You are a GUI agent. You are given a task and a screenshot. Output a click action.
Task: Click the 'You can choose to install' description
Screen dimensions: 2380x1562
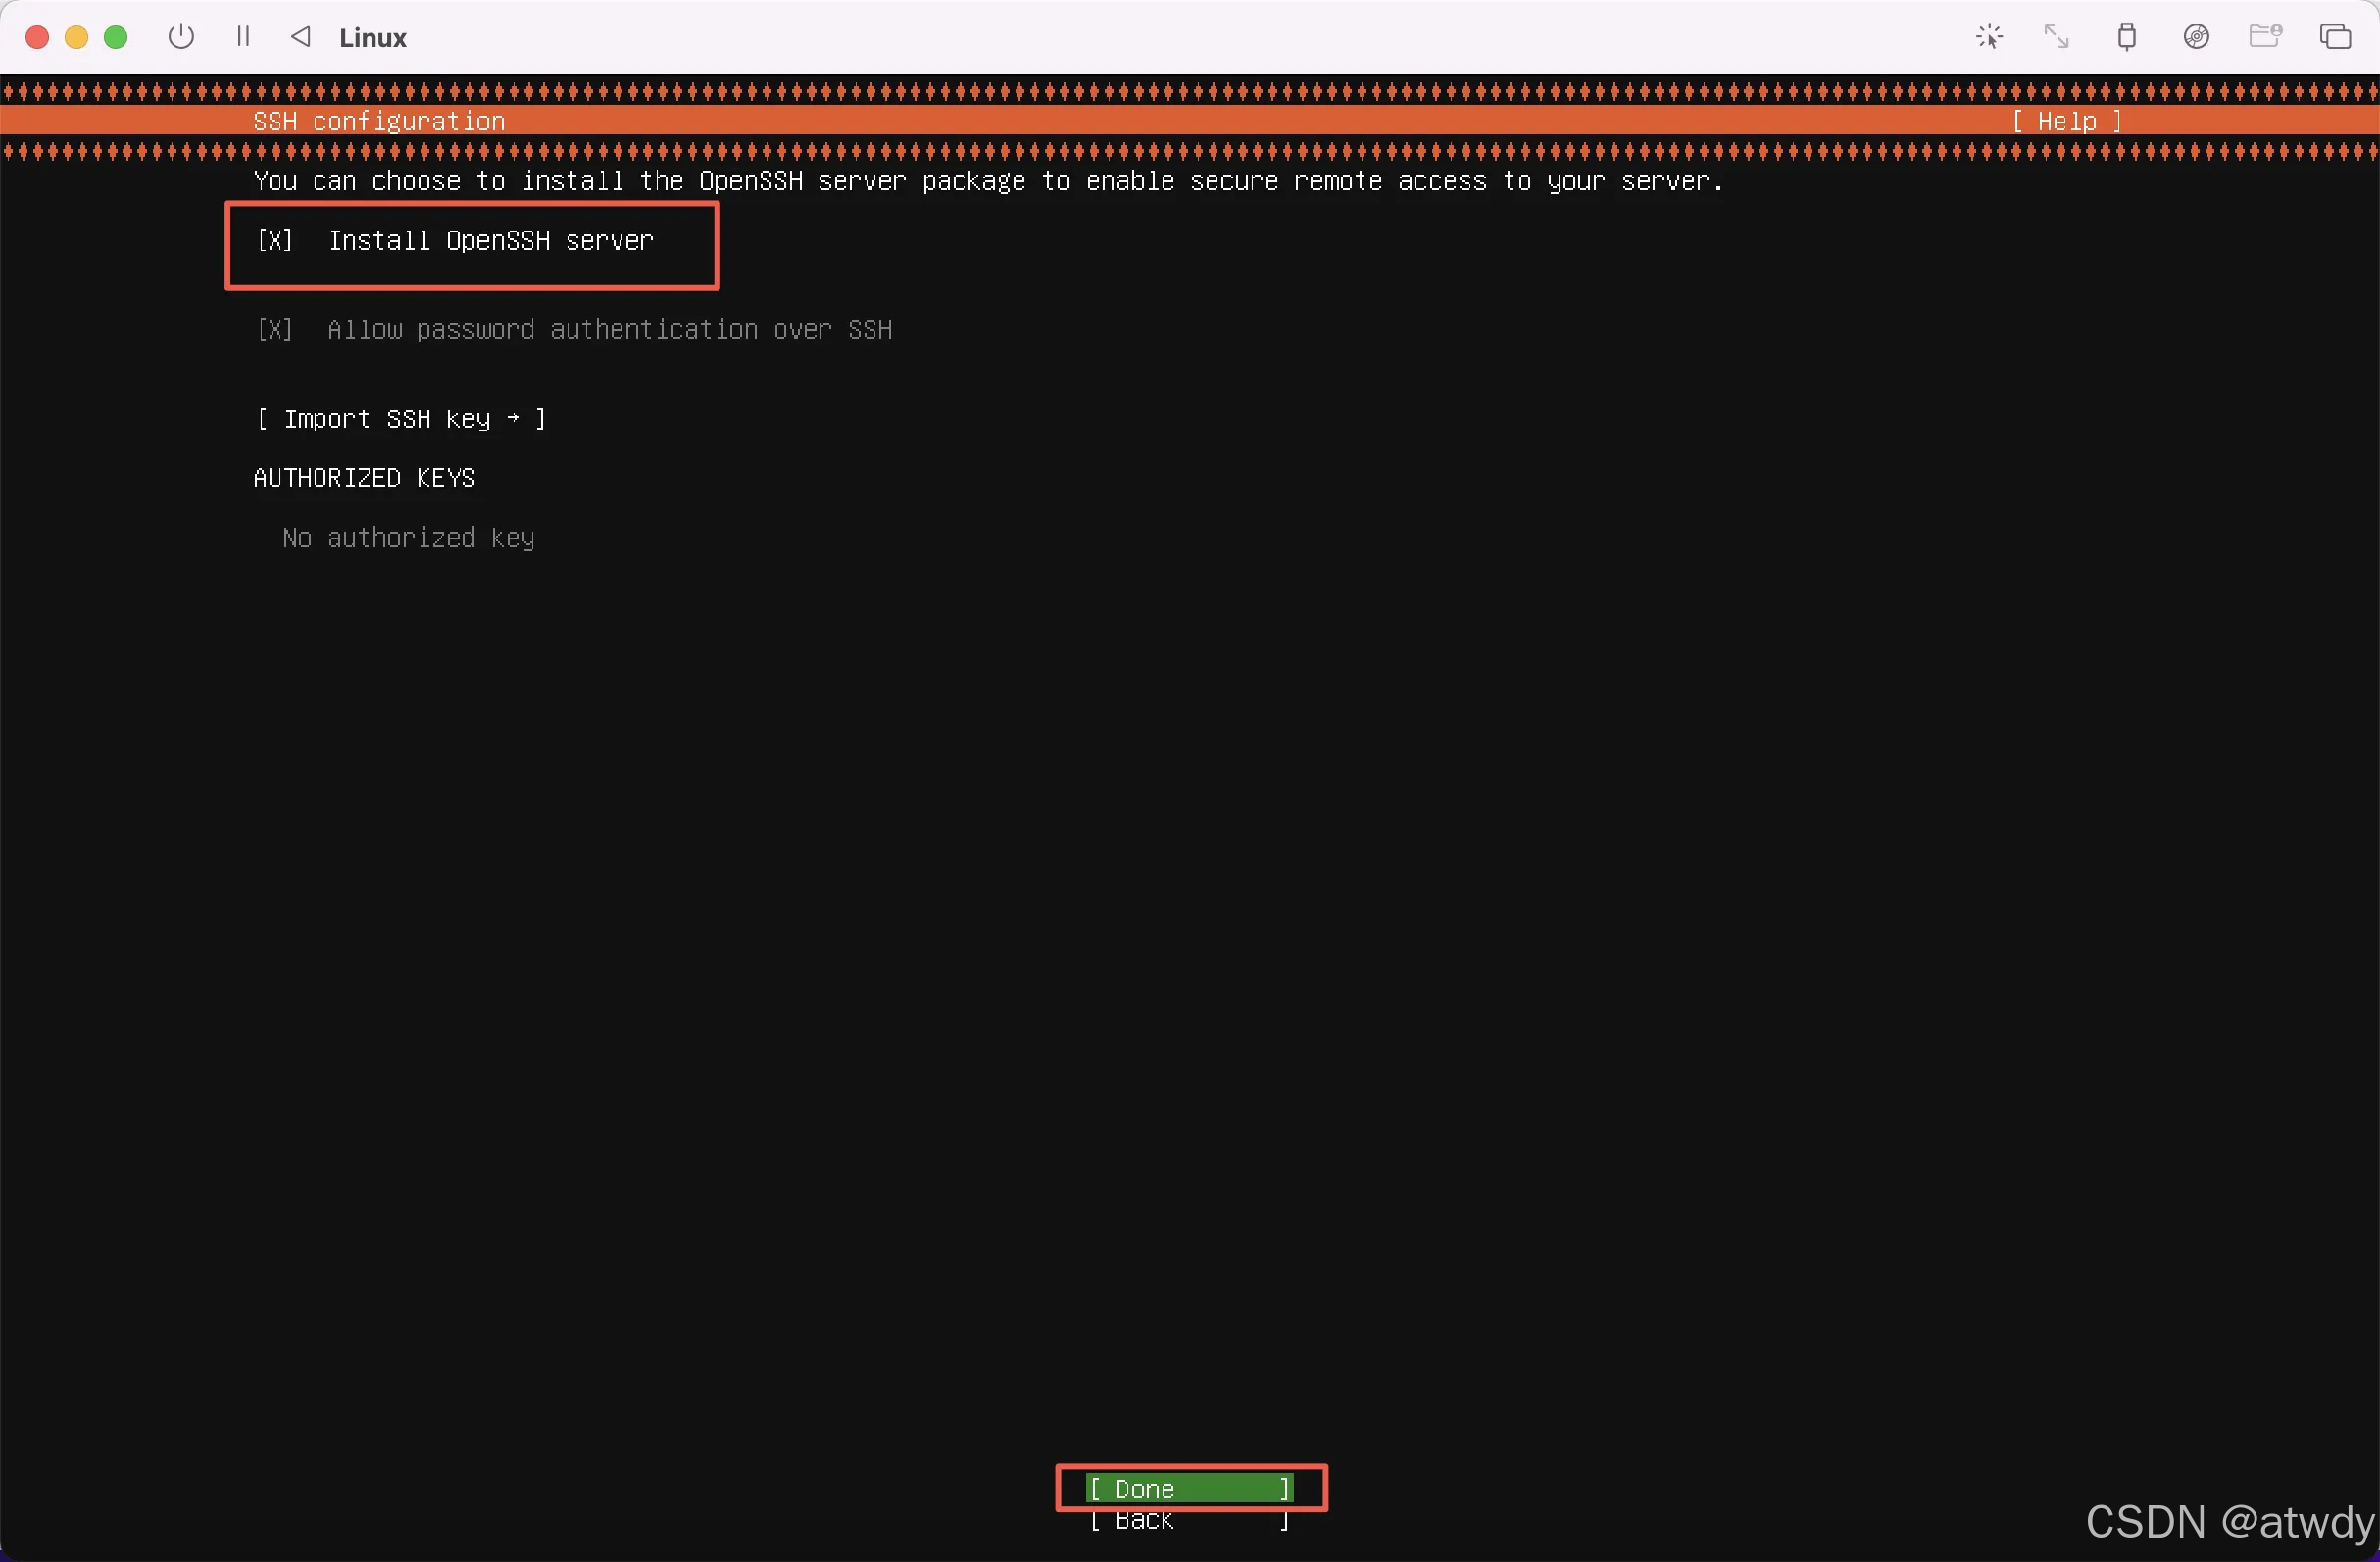click(x=988, y=181)
